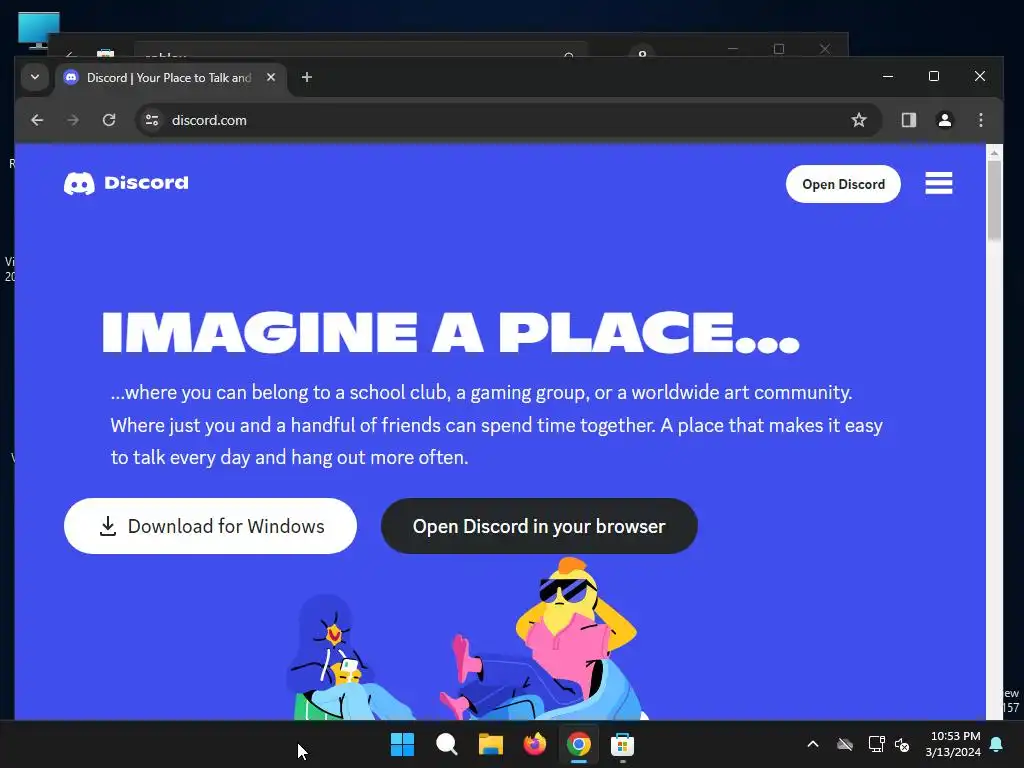Click the network display tray icon
This screenshot has height=768, width=1024.
pos(876,744)
